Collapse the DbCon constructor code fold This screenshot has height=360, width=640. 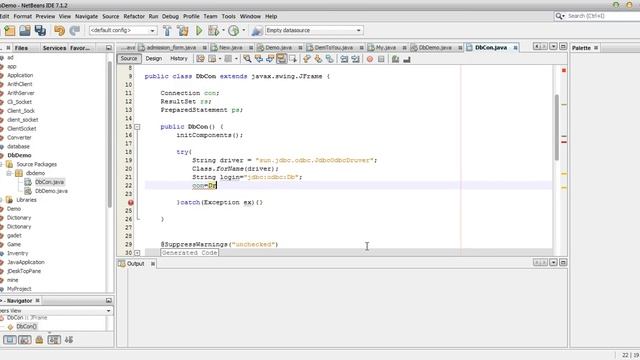tap(138, 127)
